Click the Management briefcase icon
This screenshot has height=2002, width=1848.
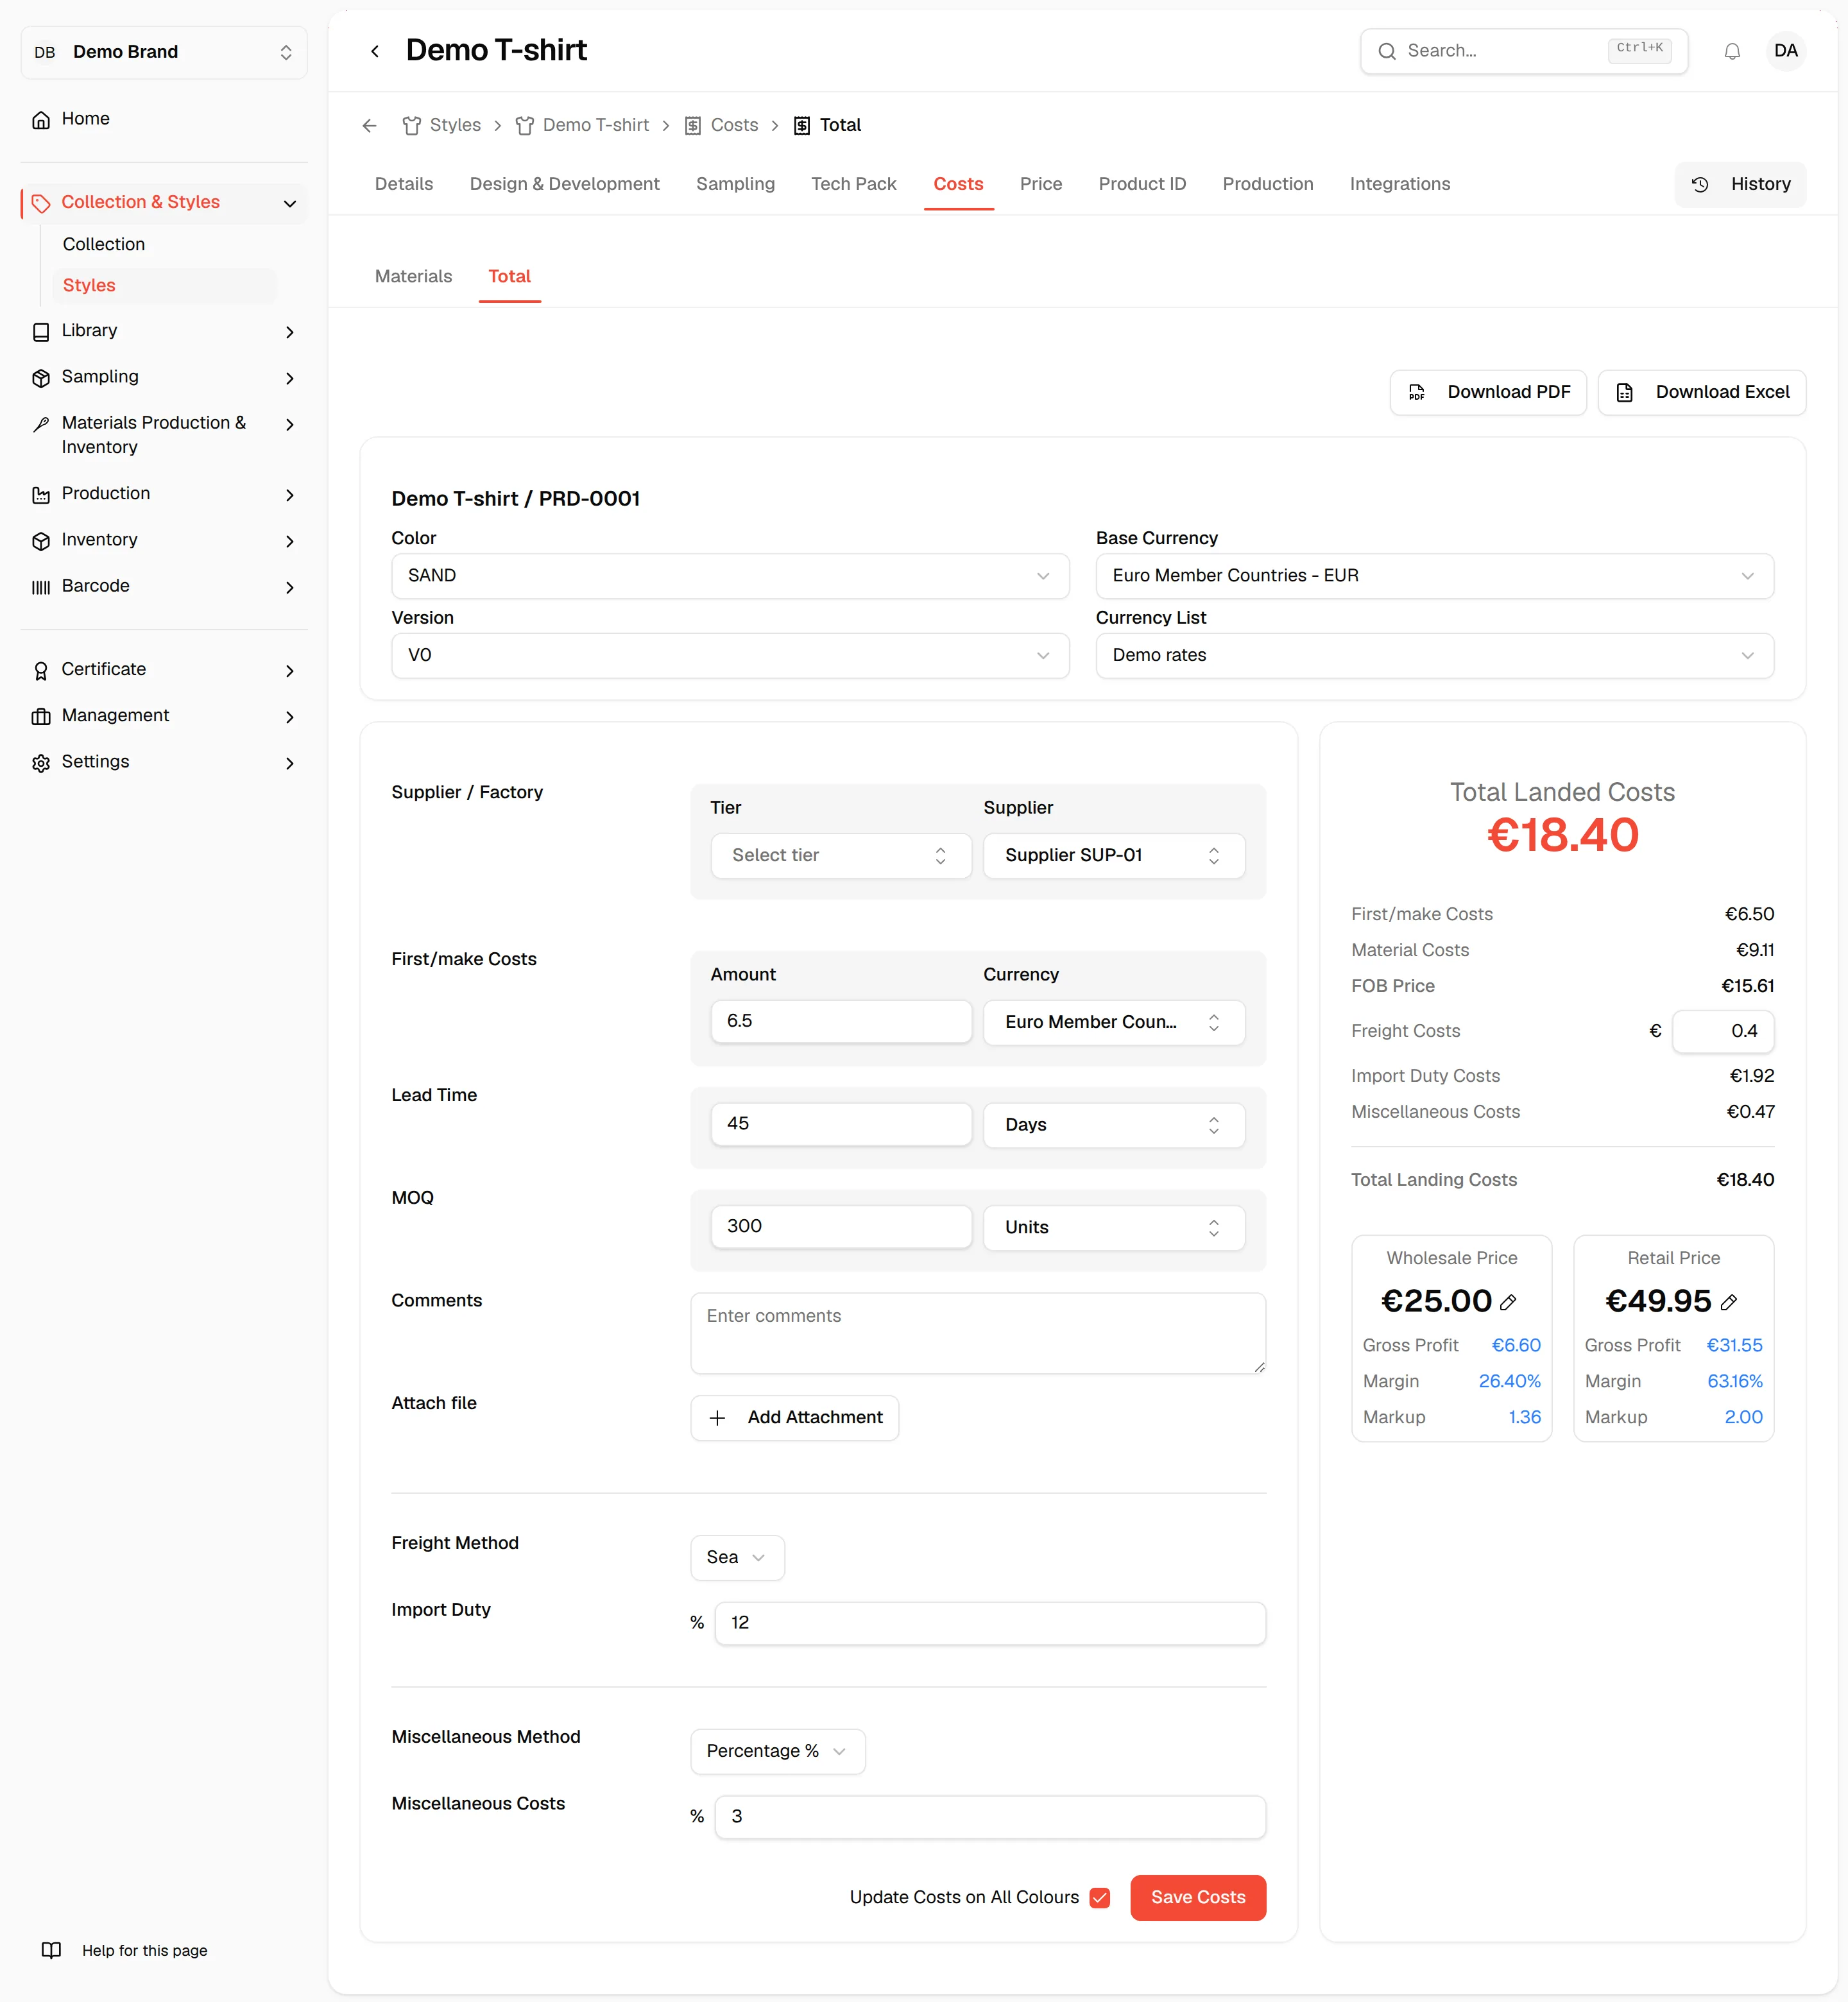click(41, 716)
